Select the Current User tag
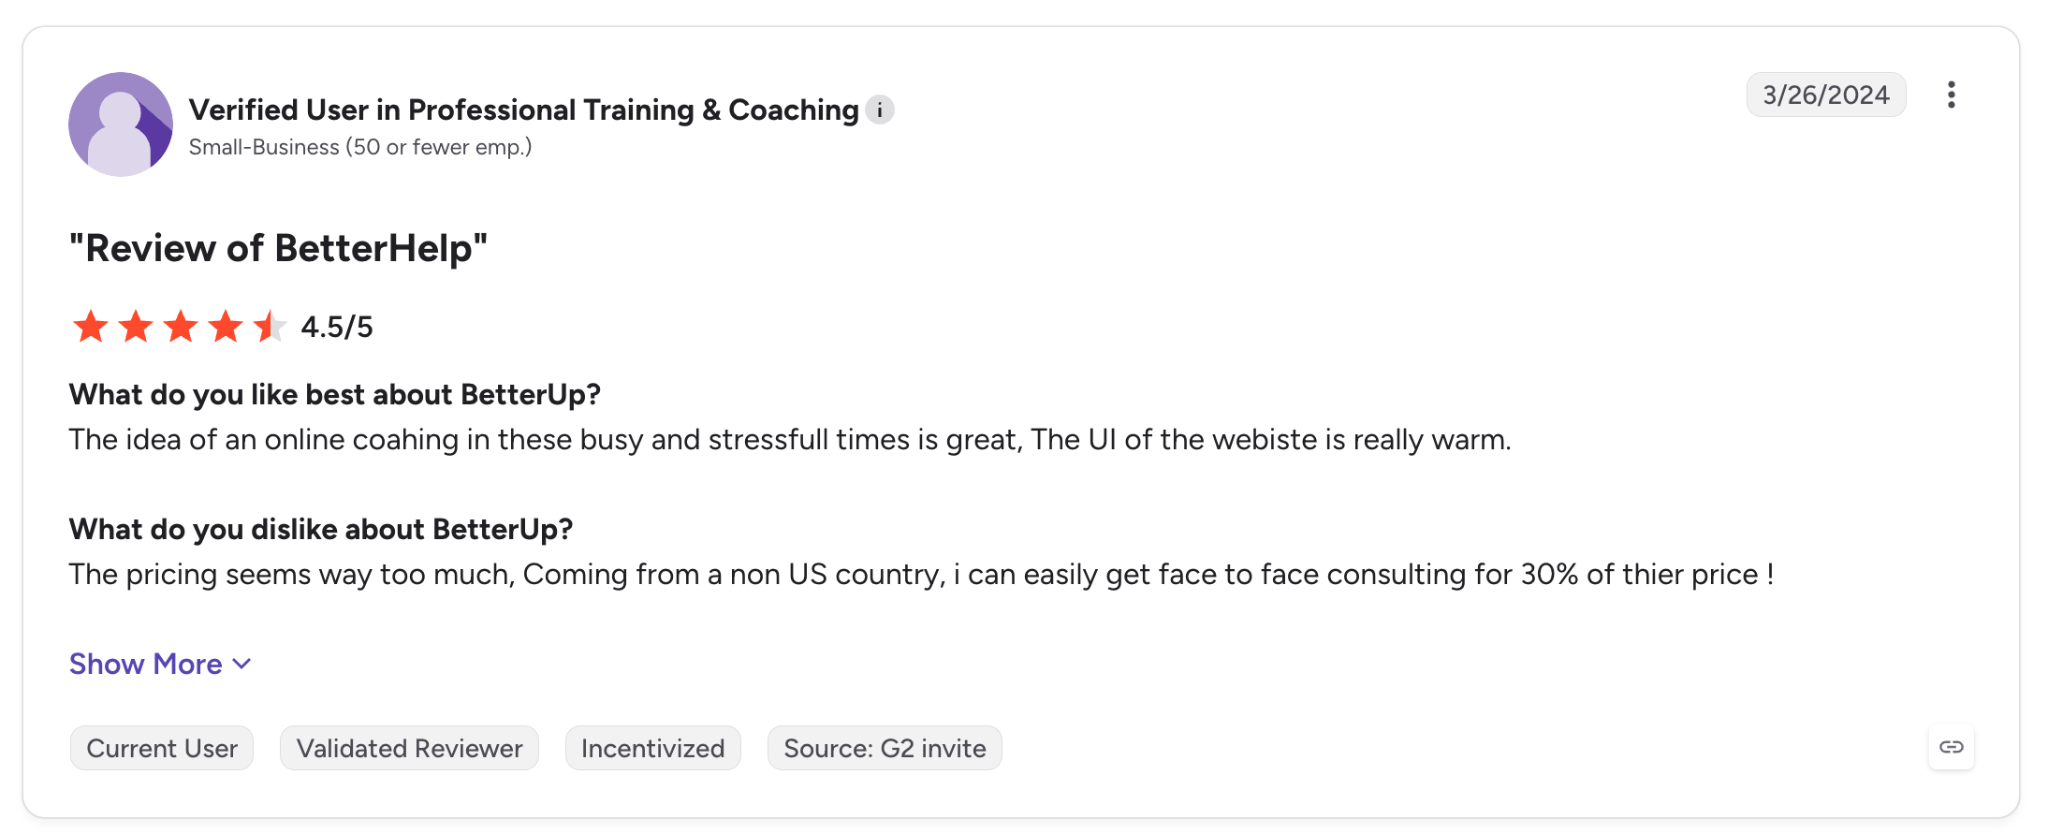The height and width of the screenshot is (835, 2048). click(x=162, y=748)
